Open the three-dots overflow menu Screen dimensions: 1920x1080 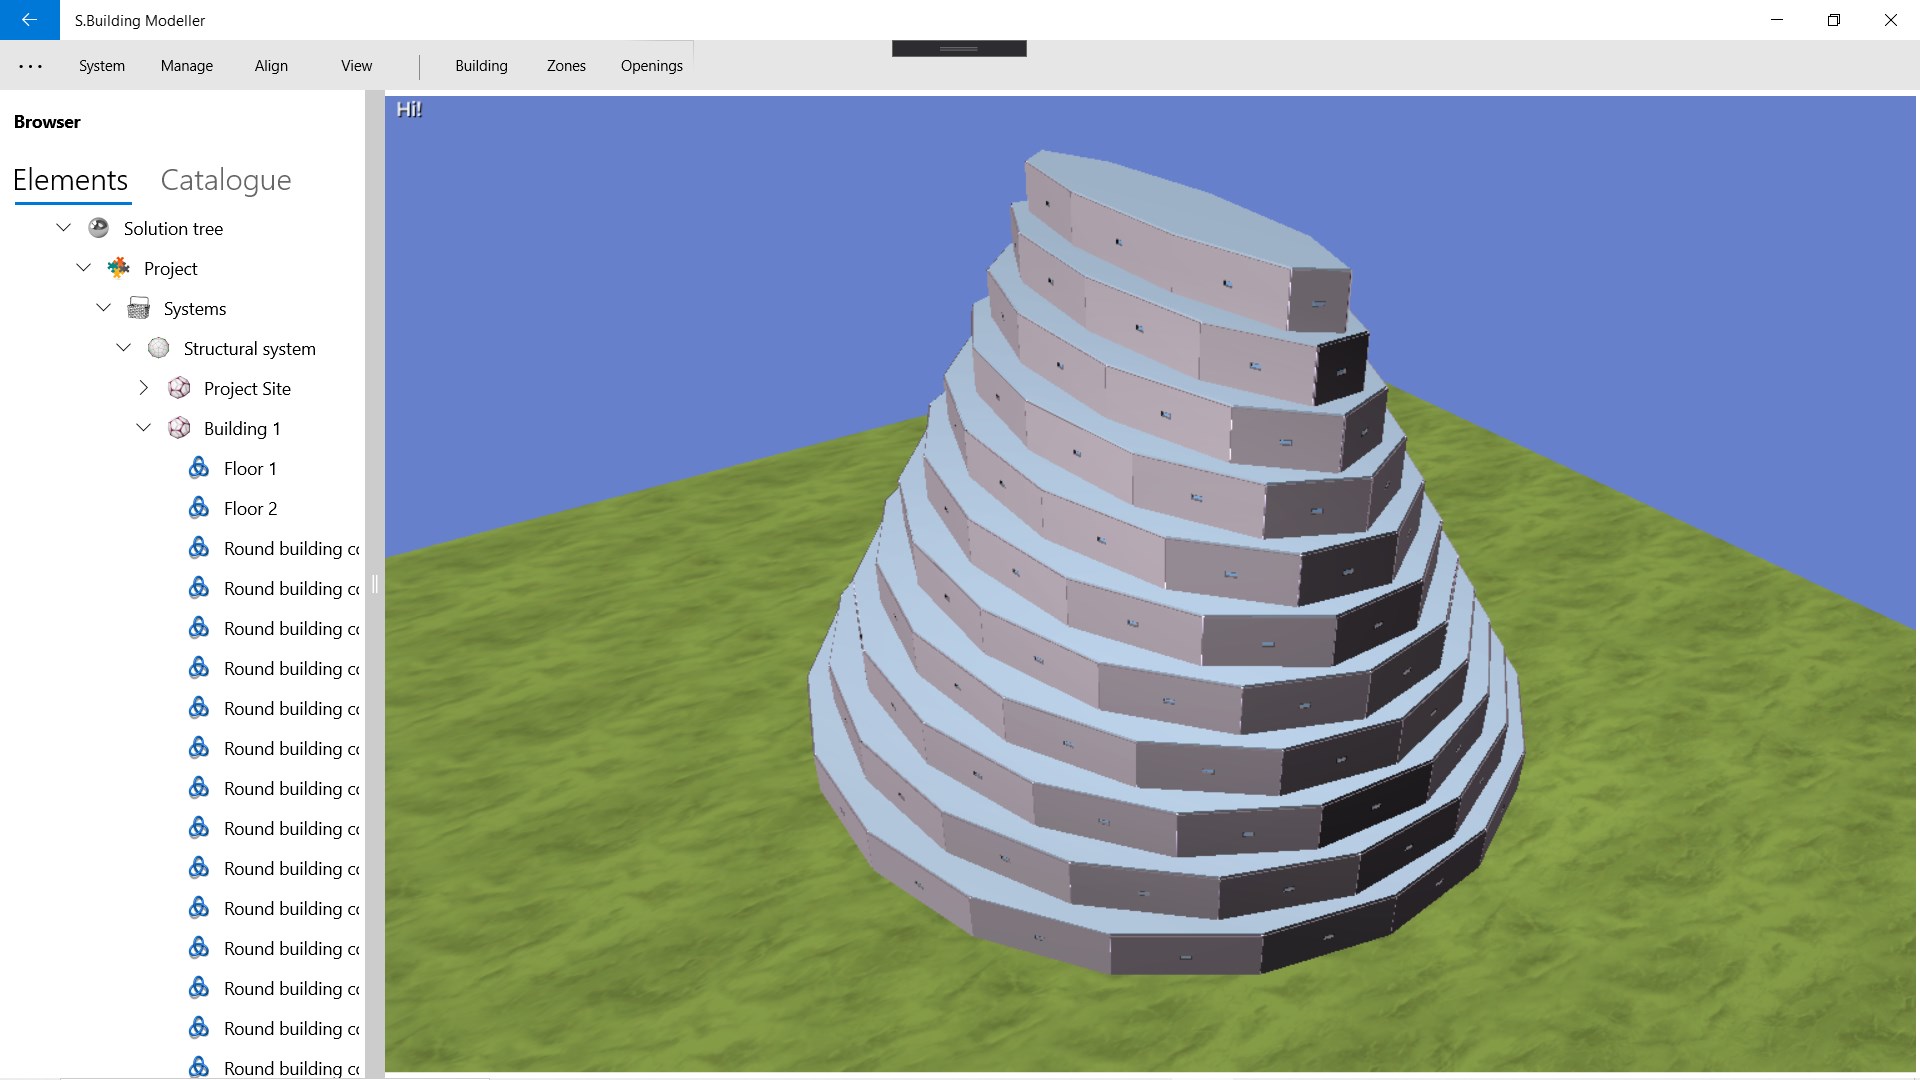pos(31,66)
